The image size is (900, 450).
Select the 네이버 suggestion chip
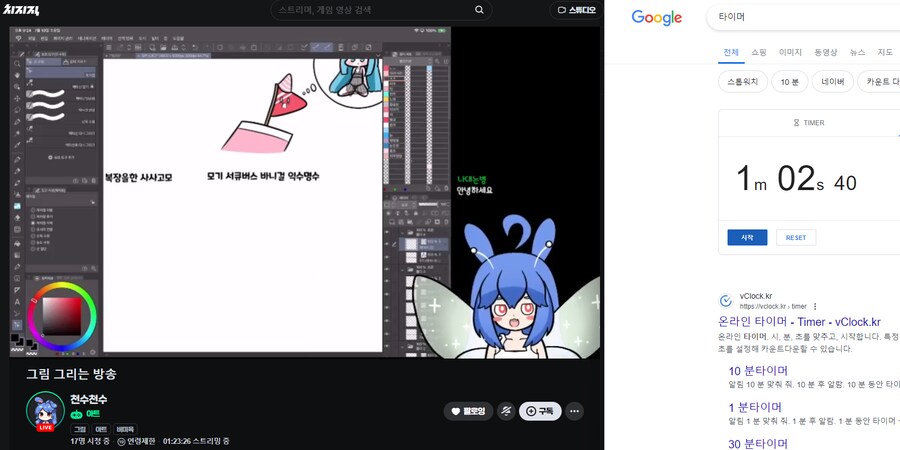point(832,82)
